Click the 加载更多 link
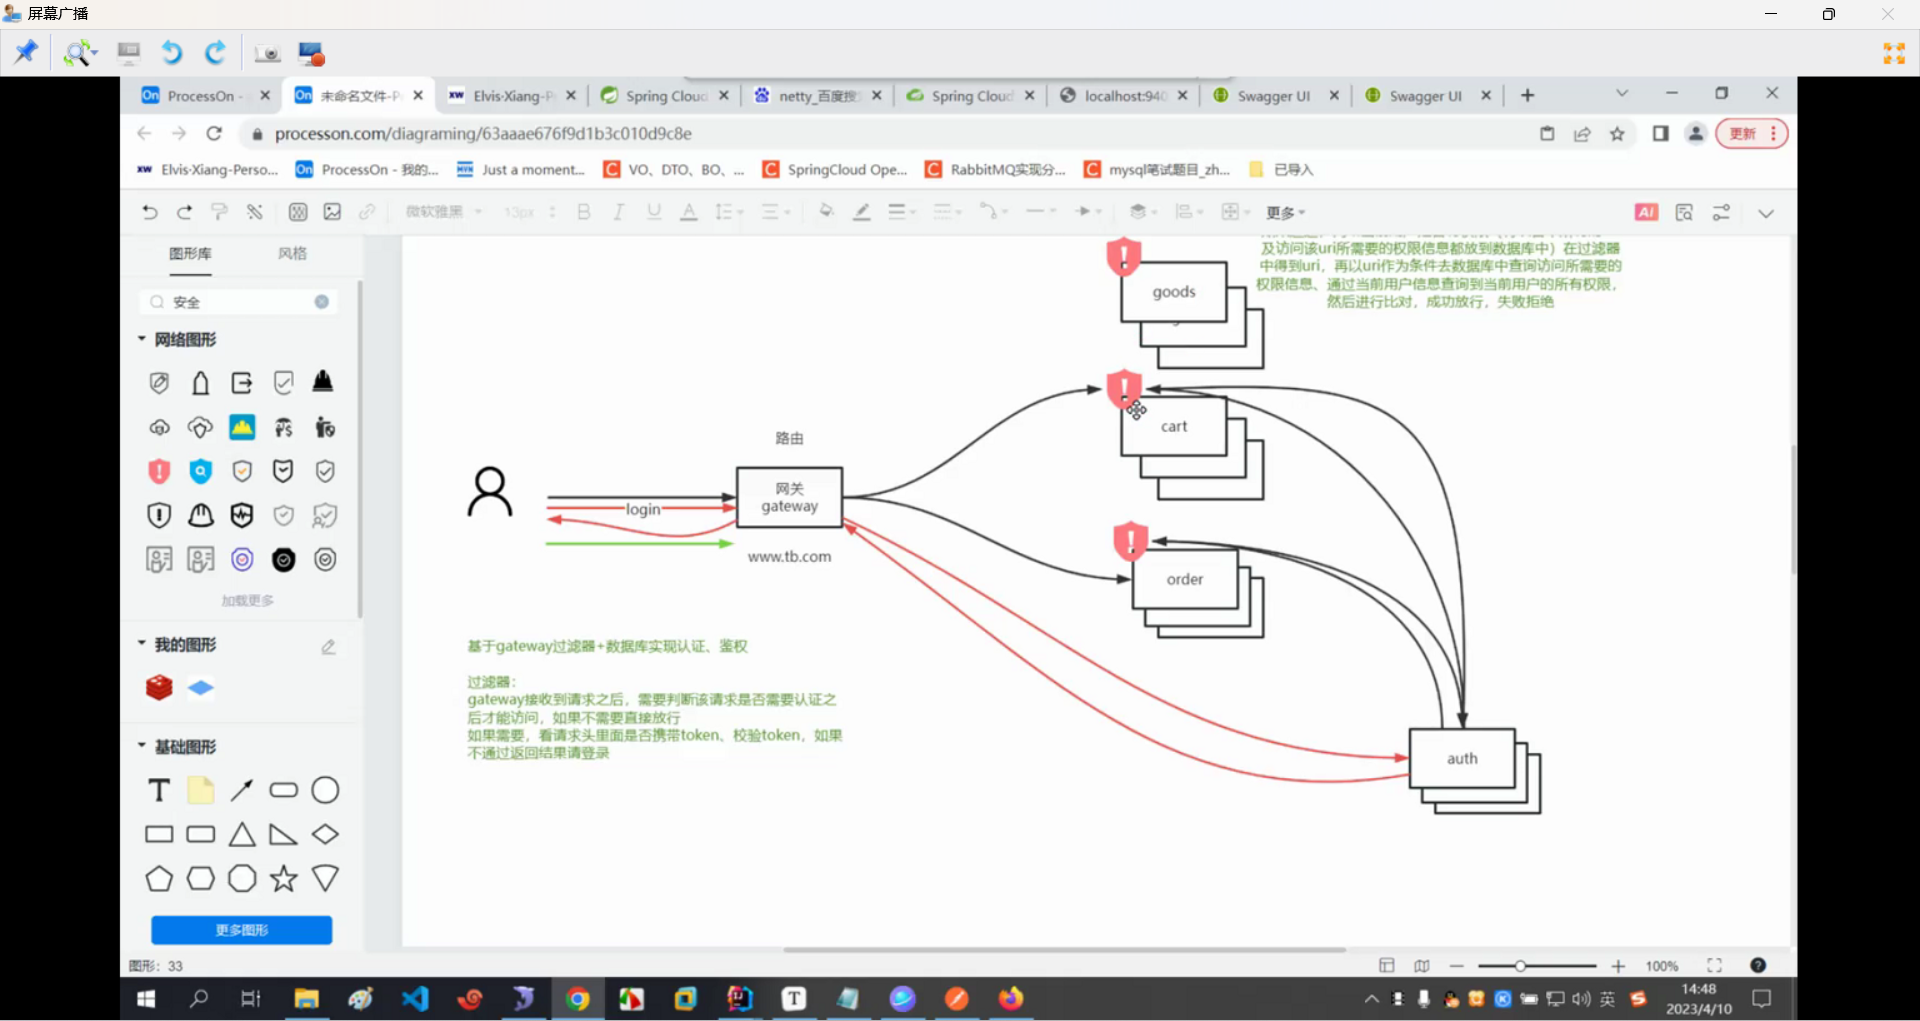 pos(247,601)
